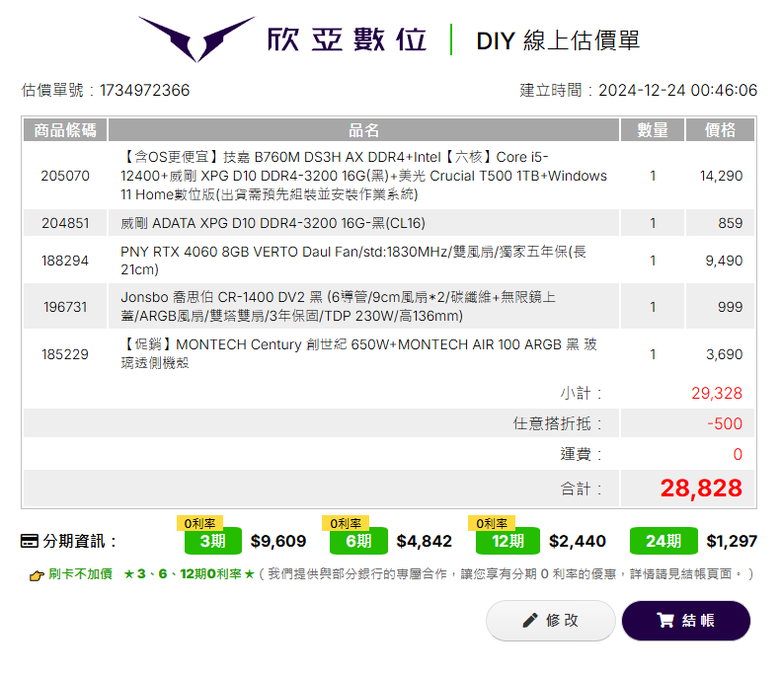Click the ★3、6、12期0利率★ green text
This screenshot has height=676, width=780.
tap(189, 574)
